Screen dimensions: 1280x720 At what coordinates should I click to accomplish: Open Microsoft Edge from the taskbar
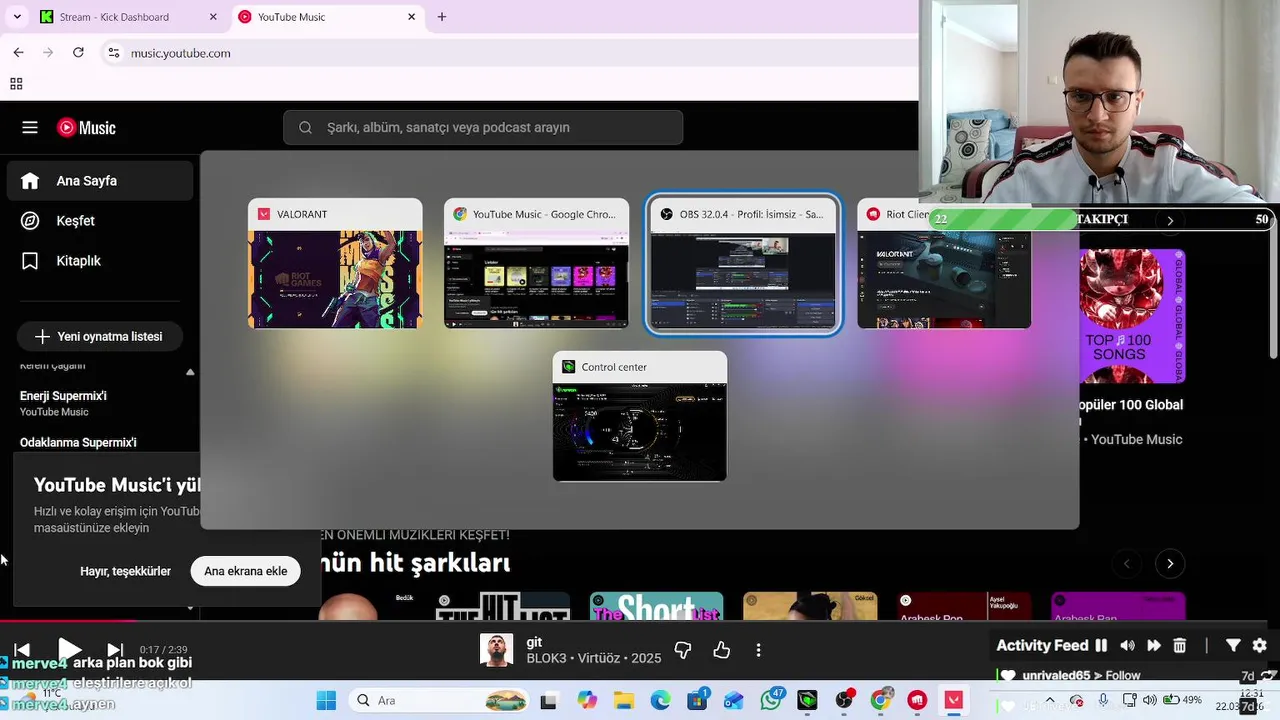(x=661, y=701)
